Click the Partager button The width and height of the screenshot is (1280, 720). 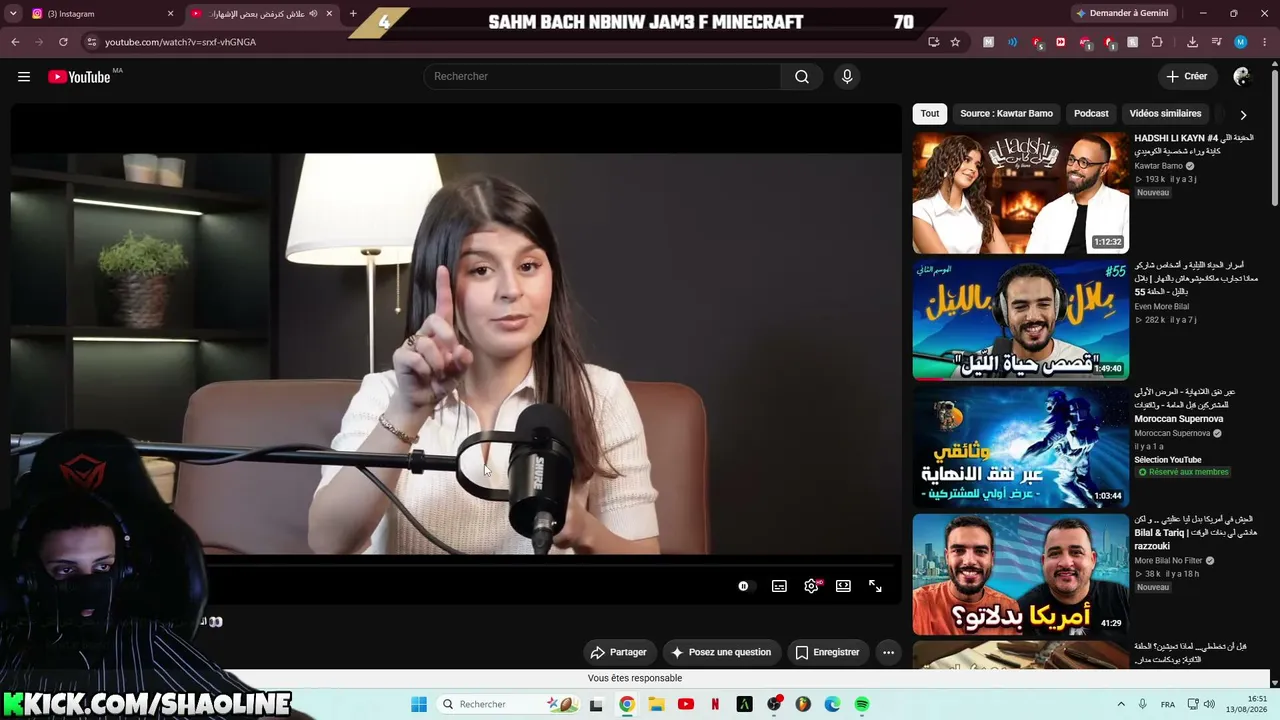click(619, 653)
